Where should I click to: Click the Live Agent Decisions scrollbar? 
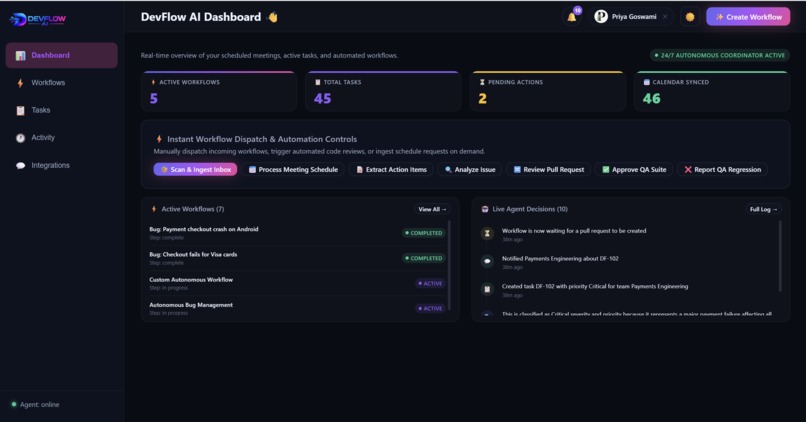780,256
